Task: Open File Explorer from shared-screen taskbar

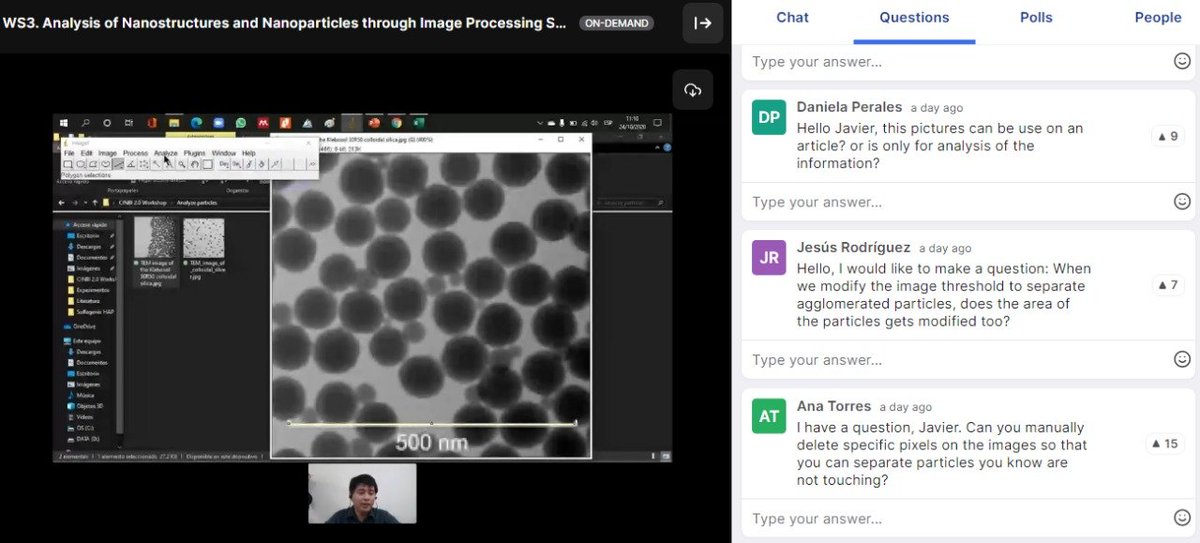Action: (x=174, y=123)
